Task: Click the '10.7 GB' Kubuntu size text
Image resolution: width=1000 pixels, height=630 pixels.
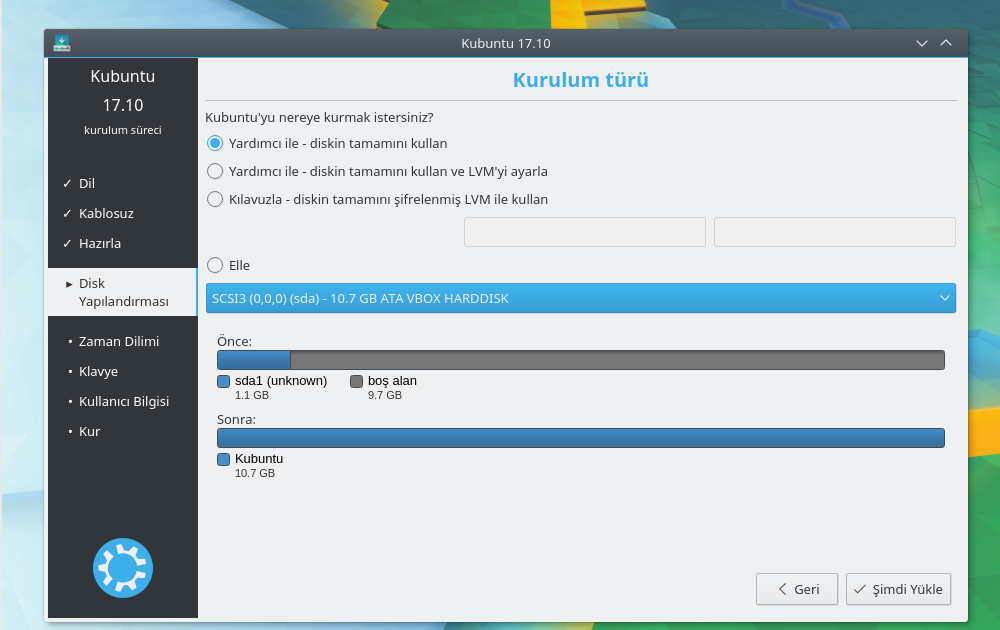Action: (x=254, y=473)
